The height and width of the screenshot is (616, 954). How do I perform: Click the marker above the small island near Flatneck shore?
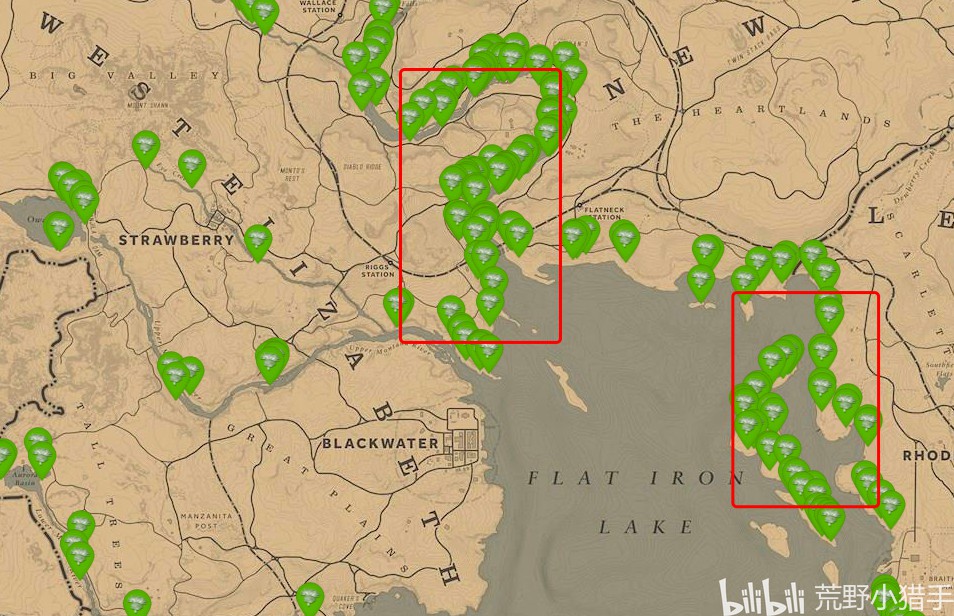tap(701, 282)
